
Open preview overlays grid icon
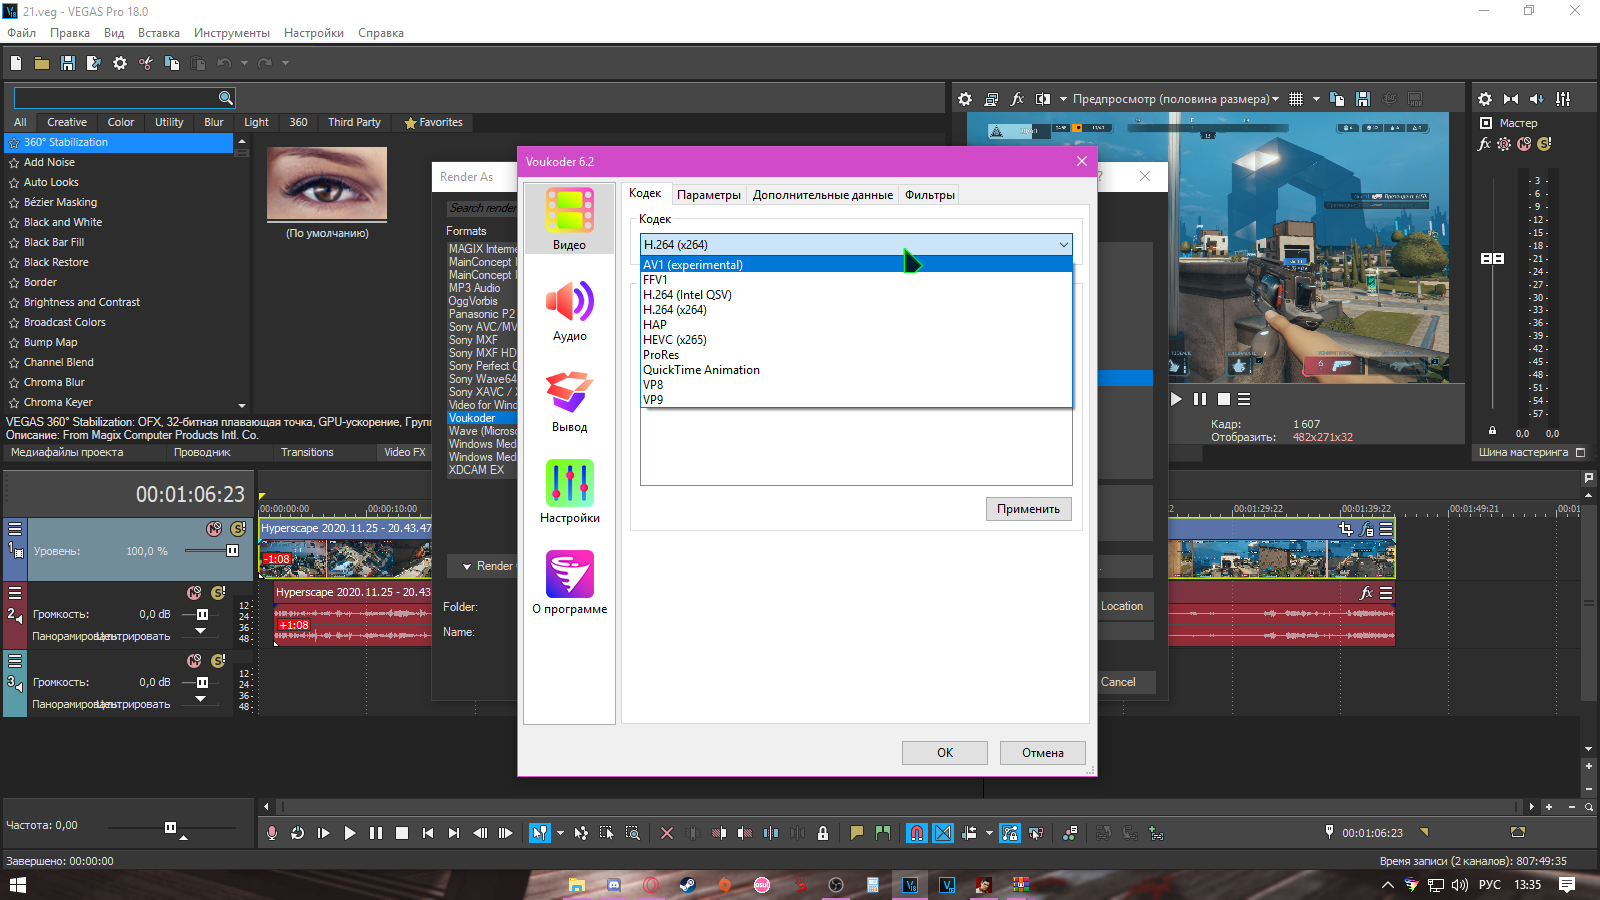coord(1296,99)
